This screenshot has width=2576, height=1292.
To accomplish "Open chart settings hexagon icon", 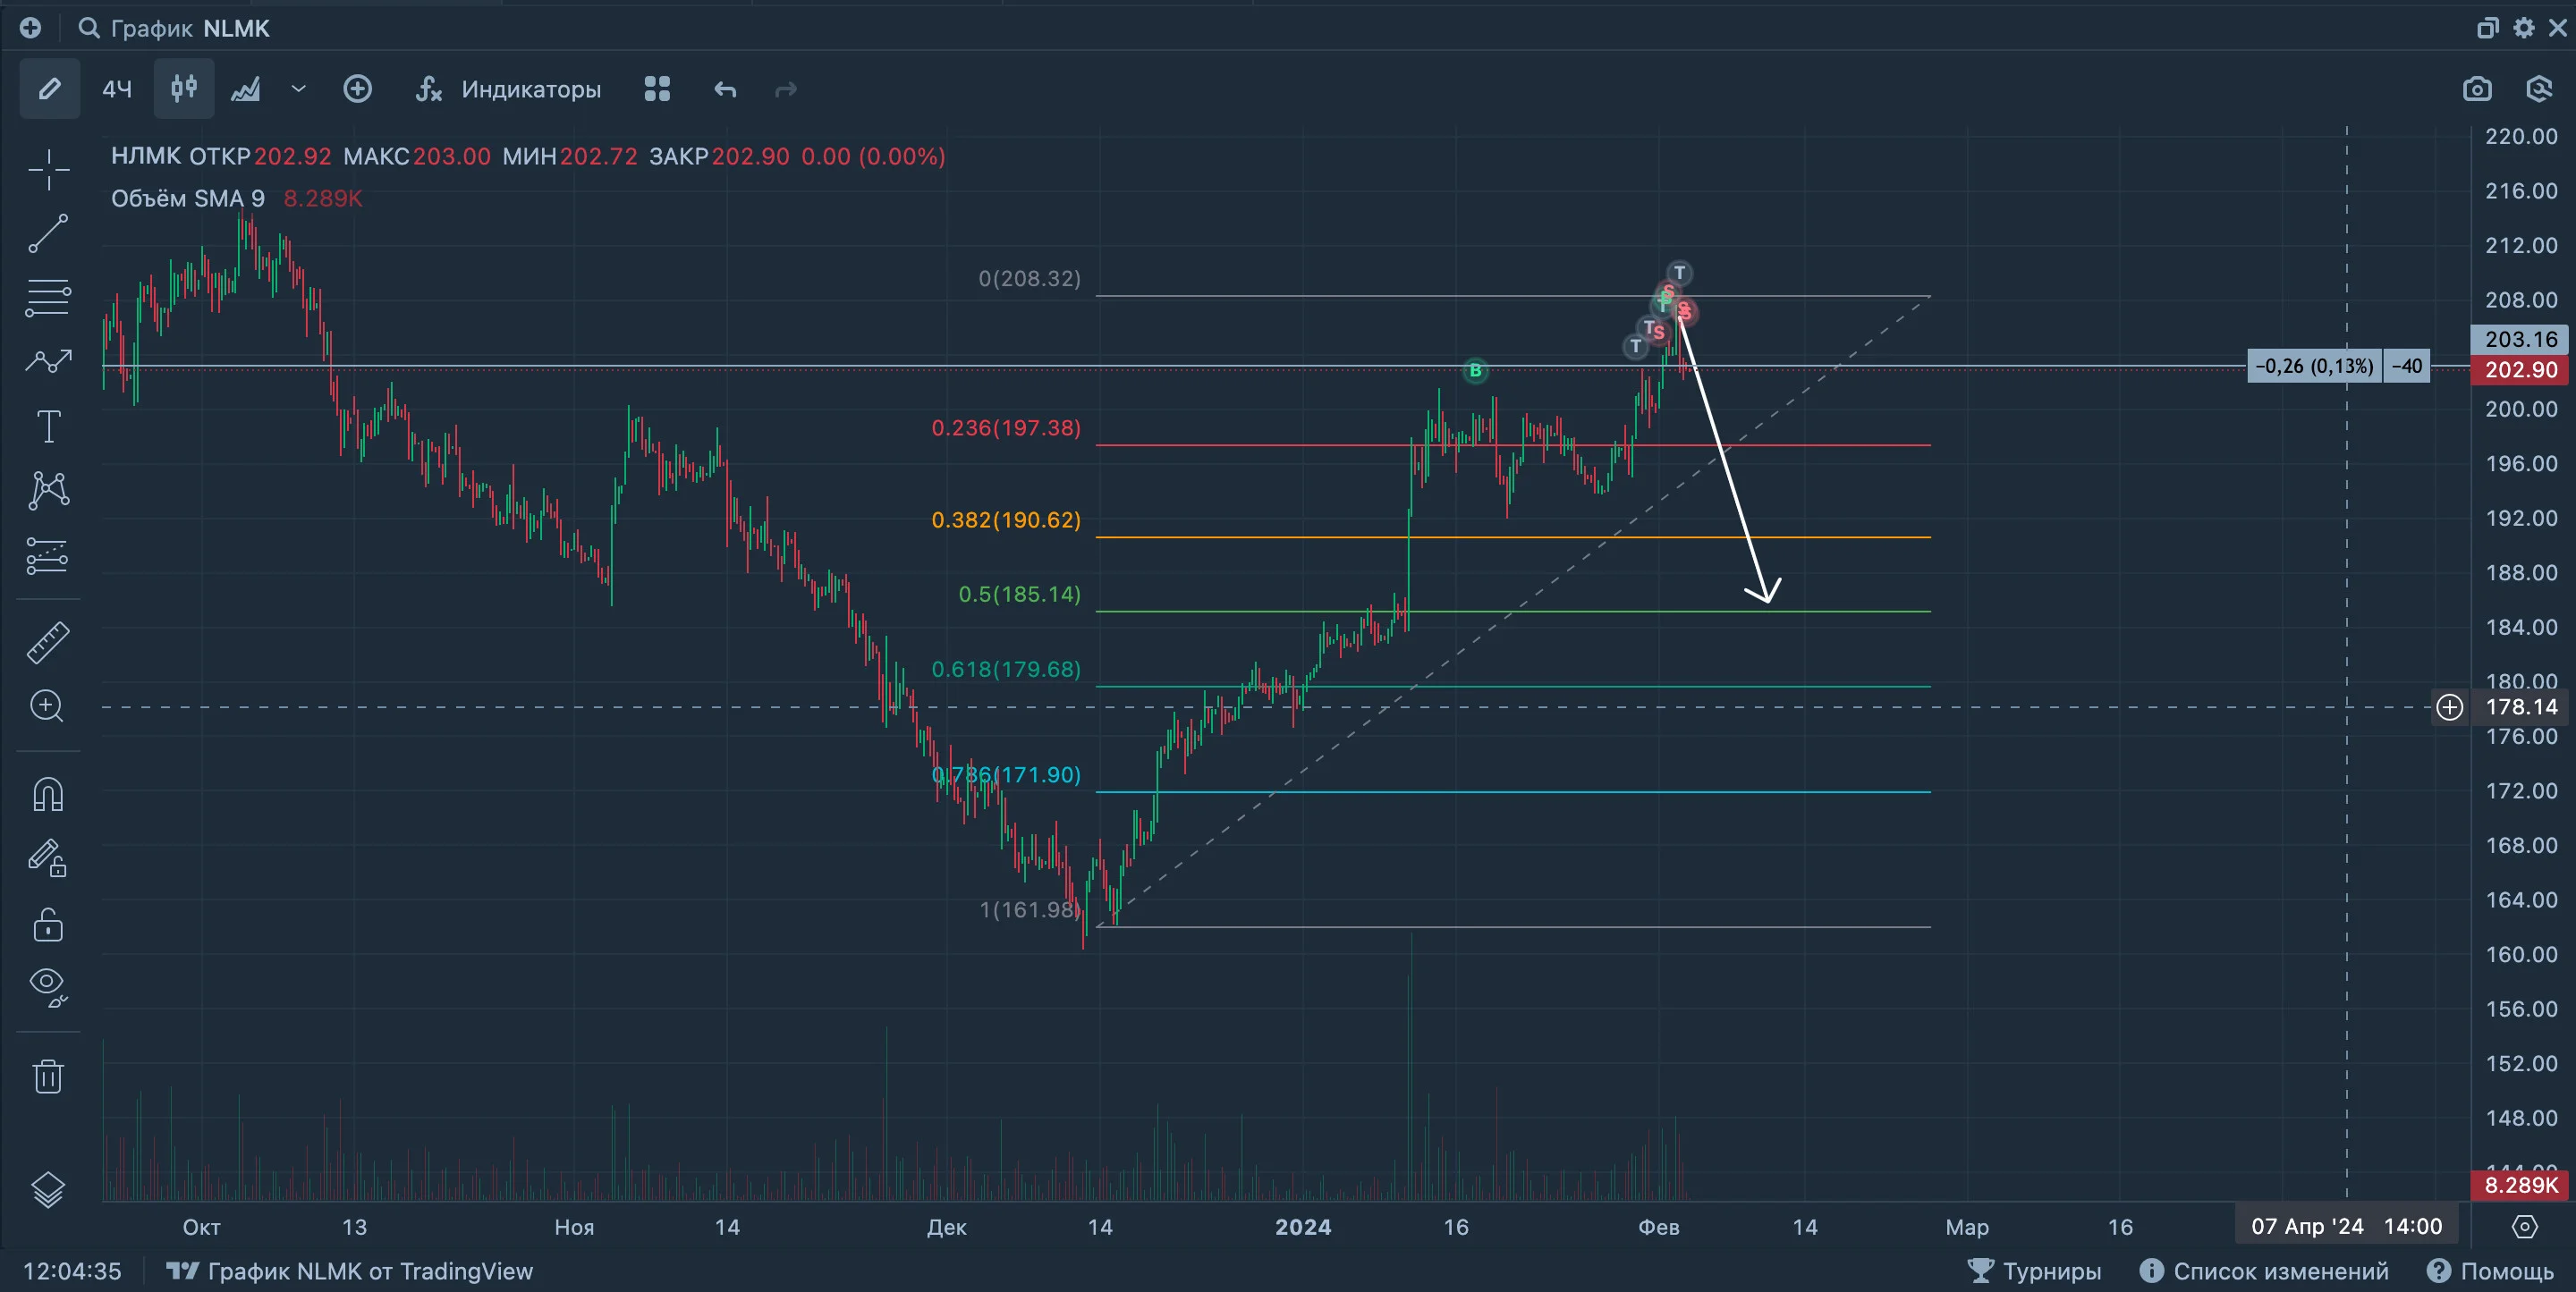I will coord(2539,89).
